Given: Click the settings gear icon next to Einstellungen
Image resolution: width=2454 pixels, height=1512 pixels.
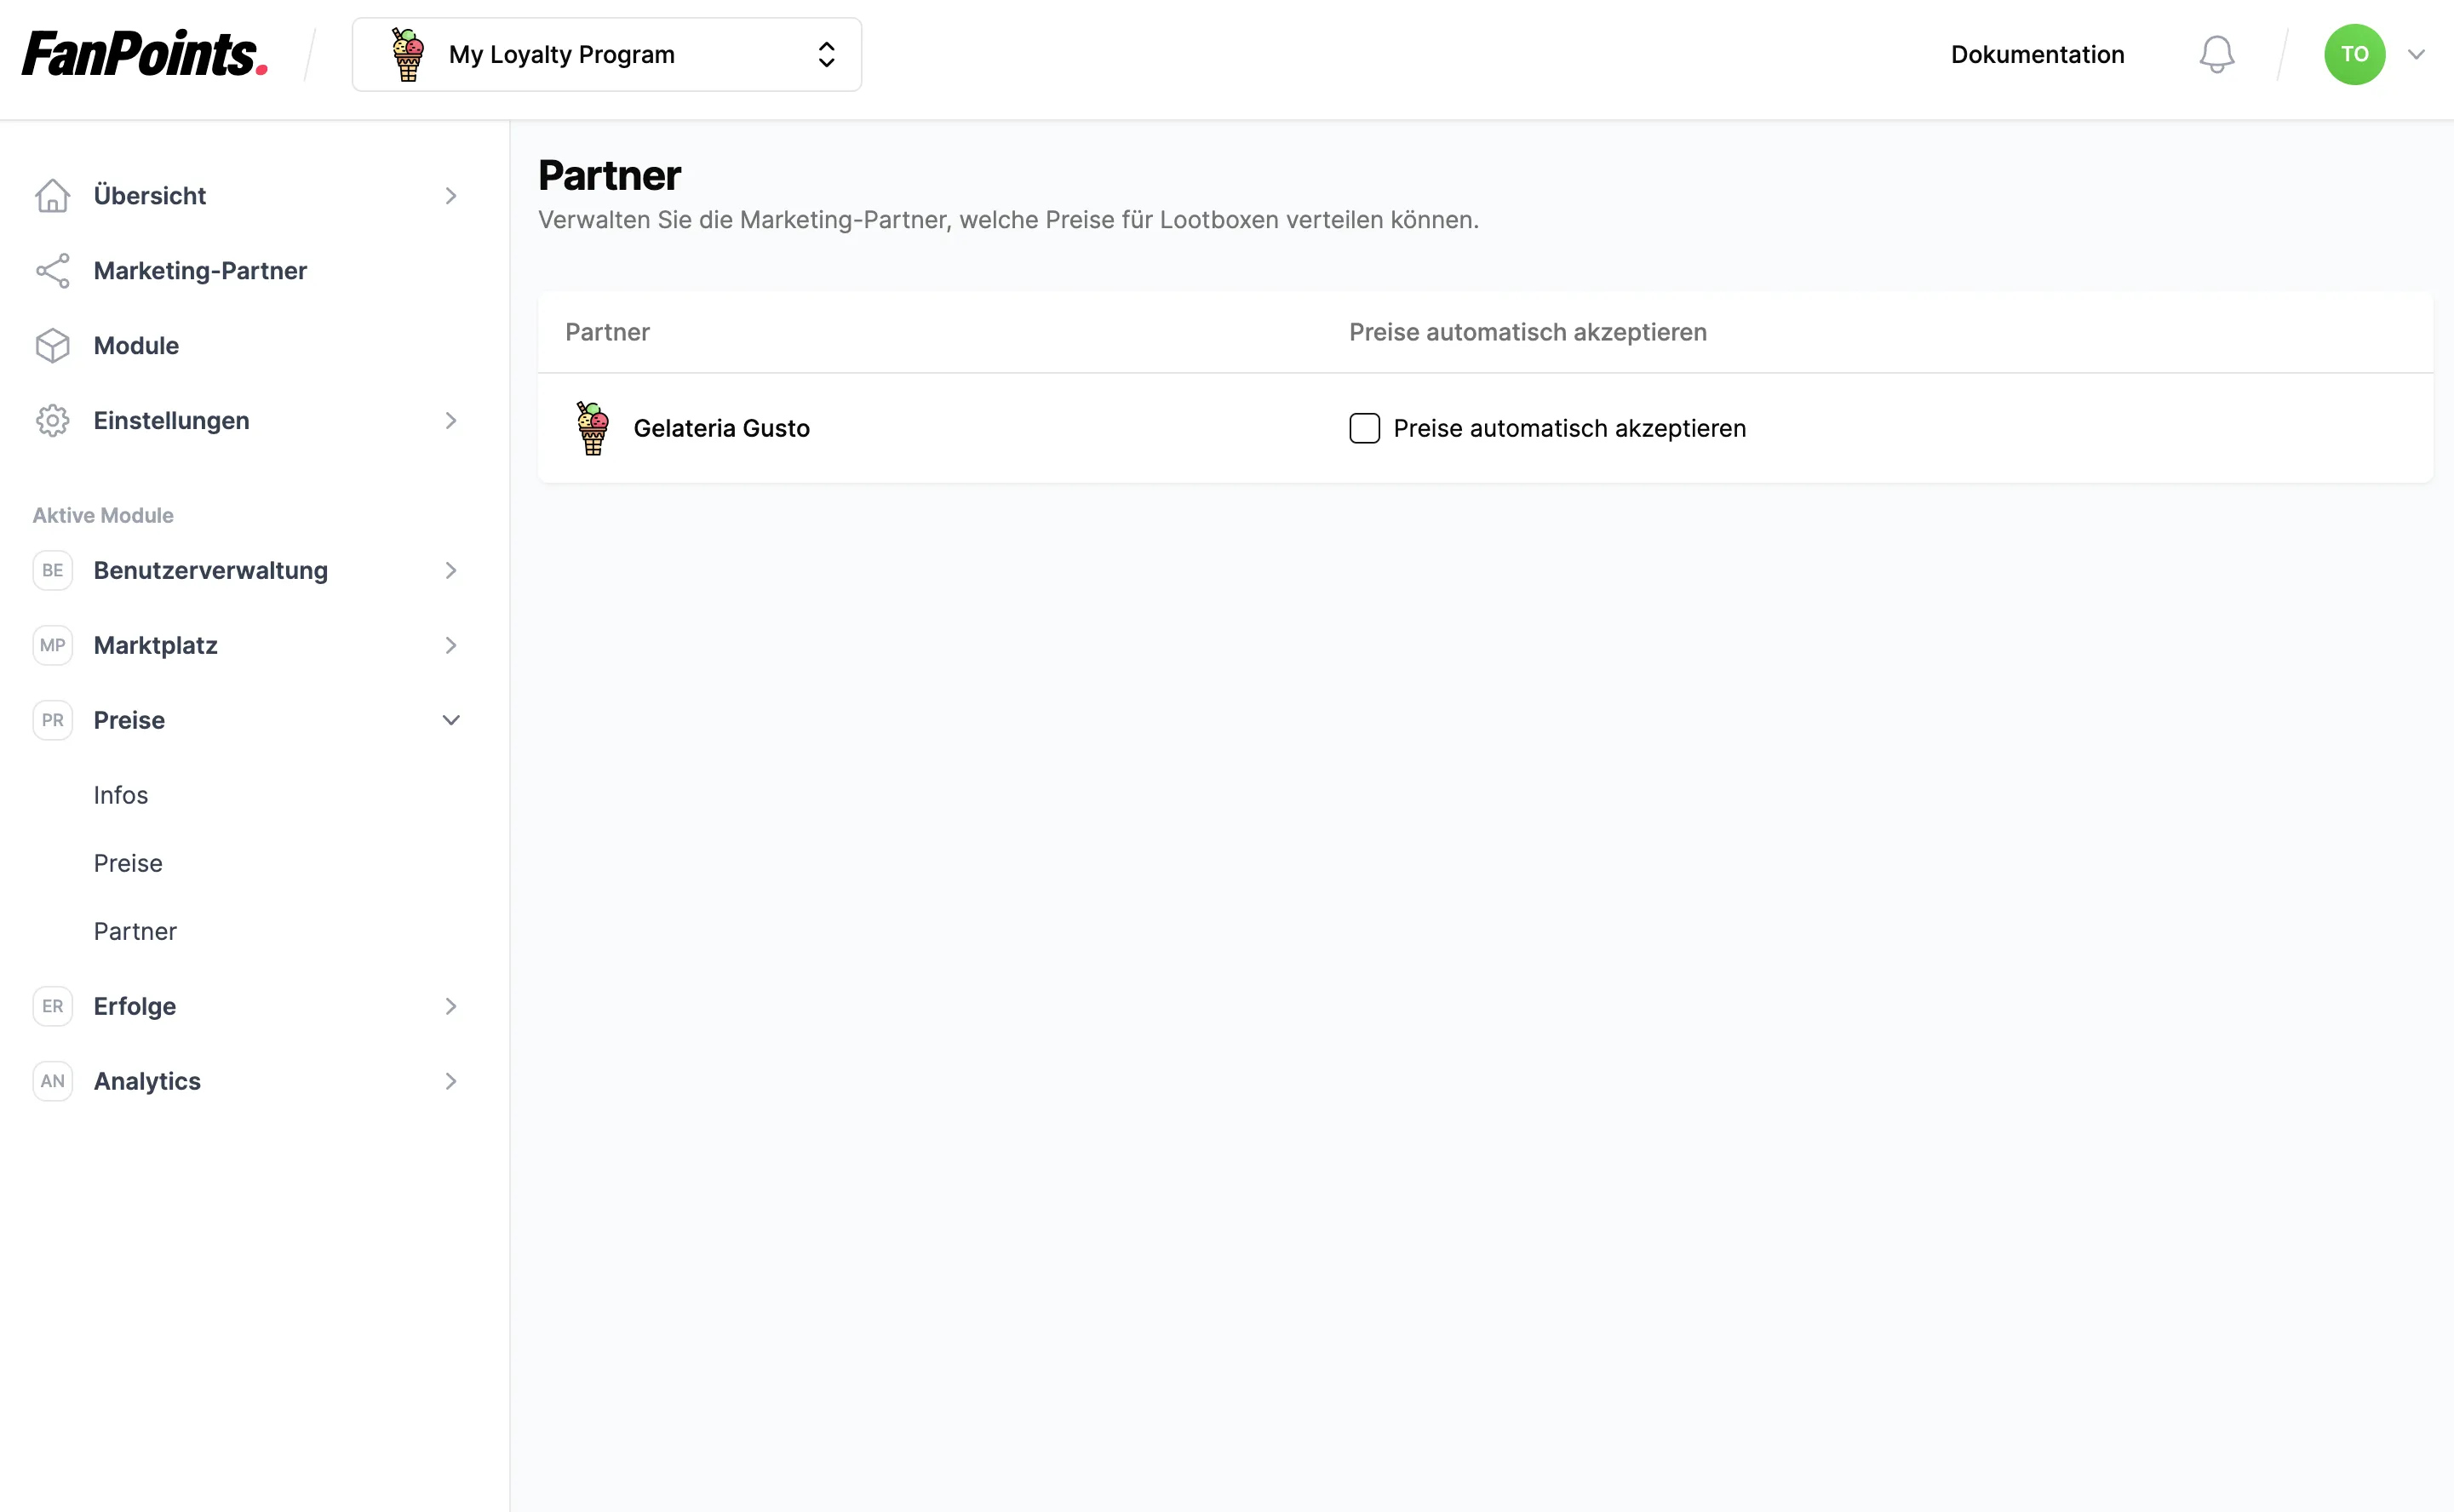Looking at the screenshot, I should coord(53,421).
